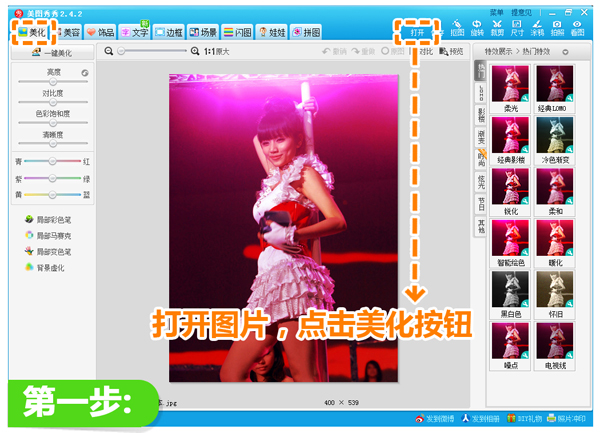
Task: Click the 对比 compare button
Action: (x=426, y=50)
